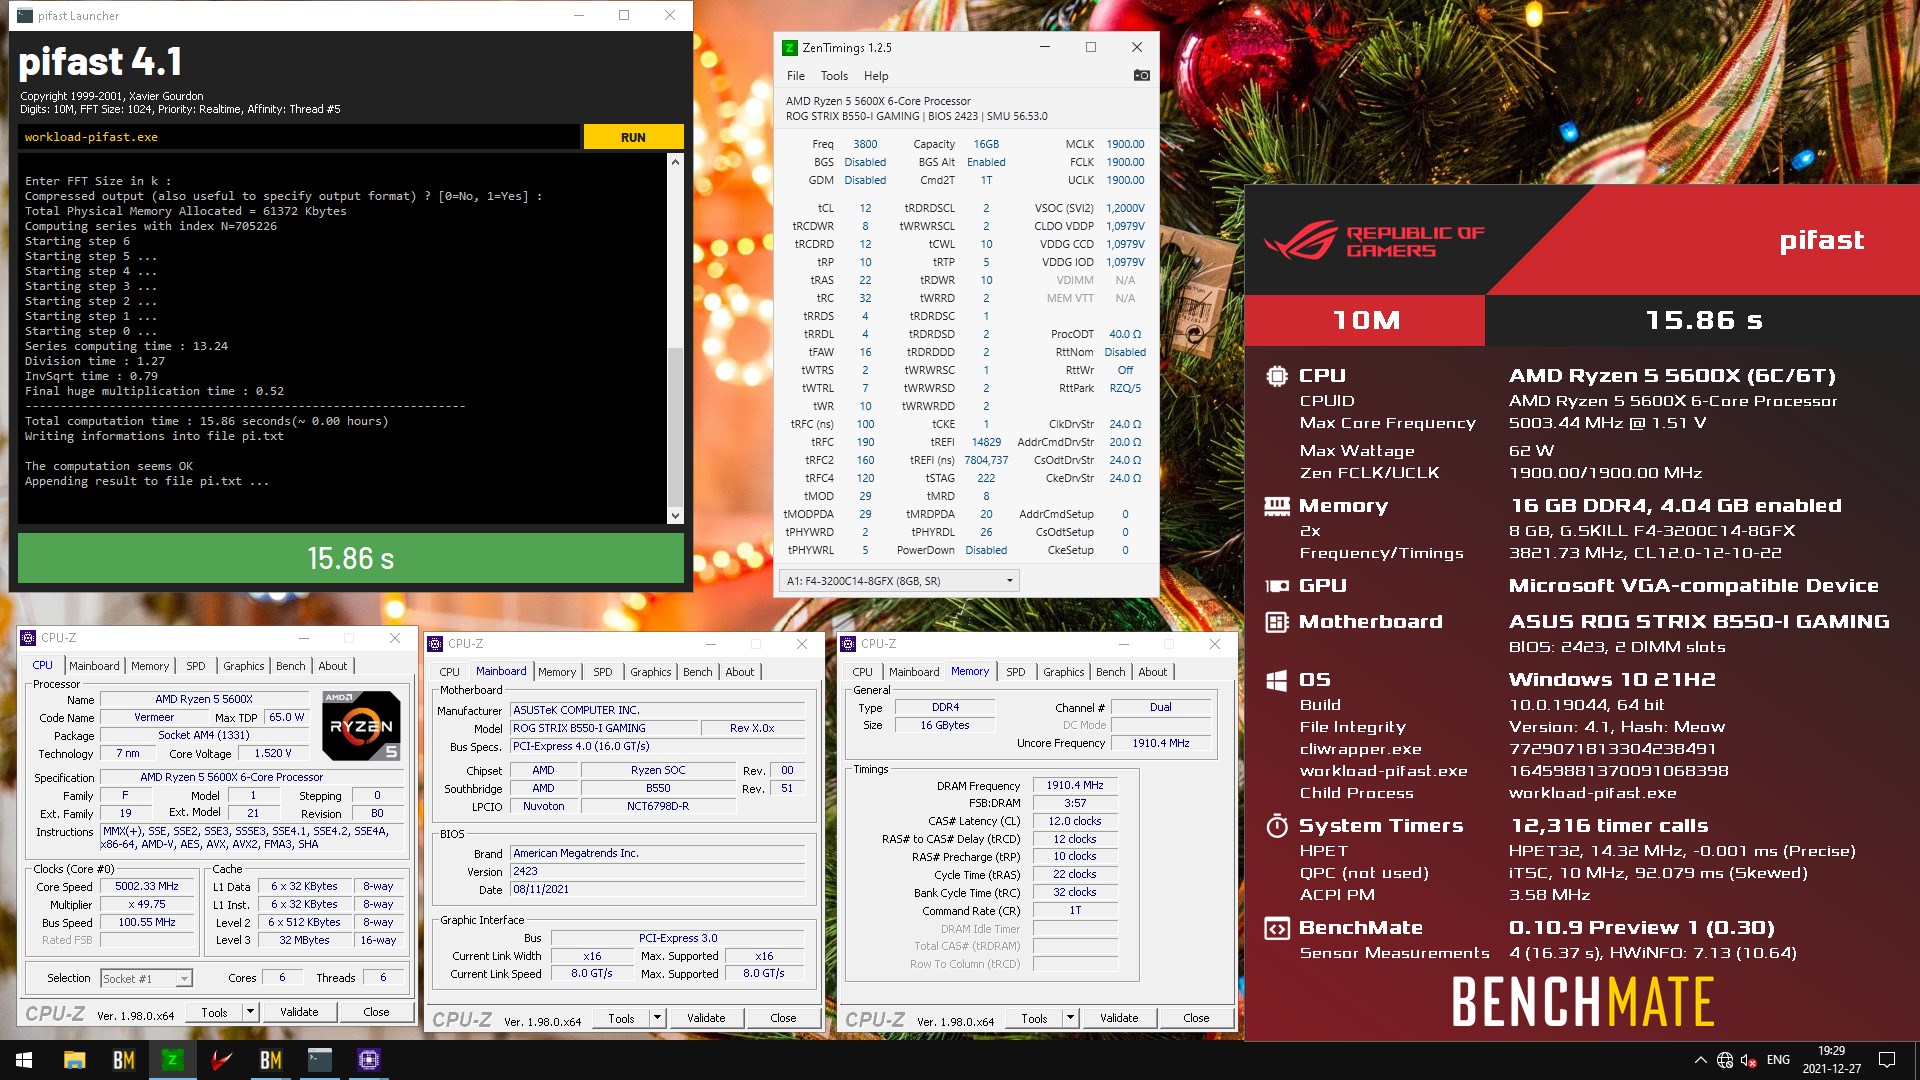Click the BIOS Version 2423 field in CPU-Z
1920x1080 pixels.
click(657, 871)
